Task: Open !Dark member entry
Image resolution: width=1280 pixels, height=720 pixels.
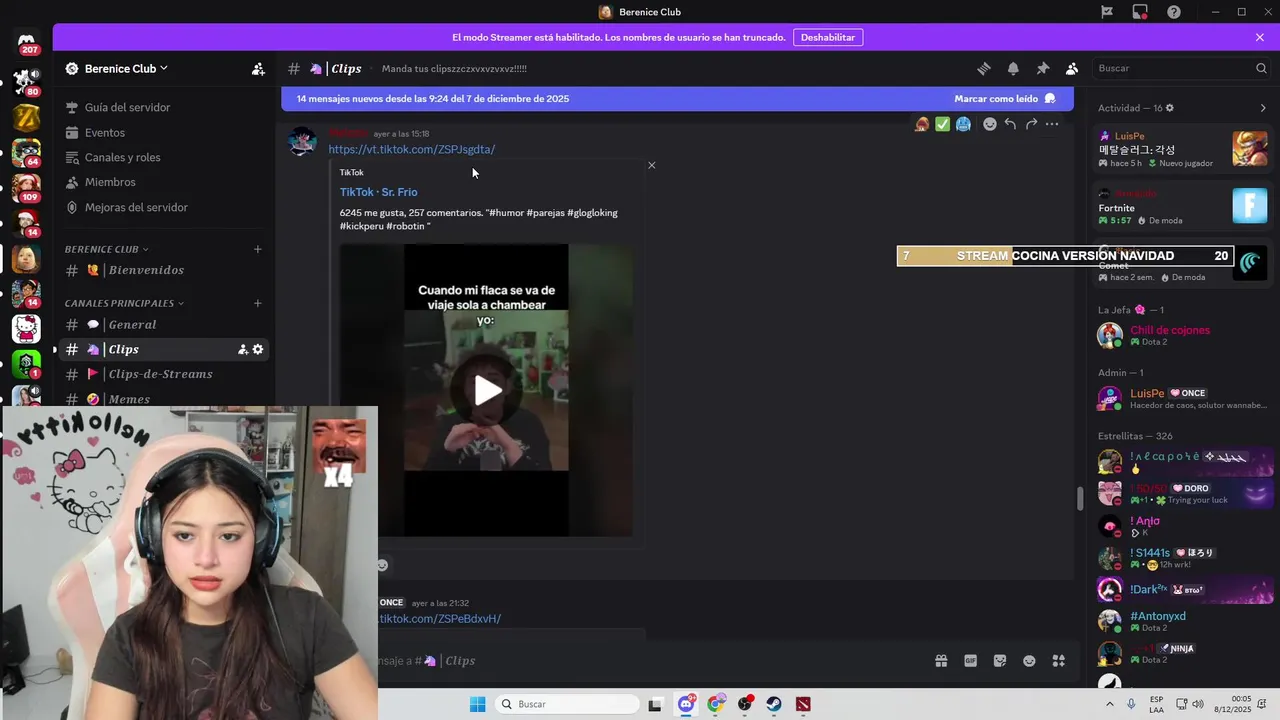Action: (x=1183, y=590)
